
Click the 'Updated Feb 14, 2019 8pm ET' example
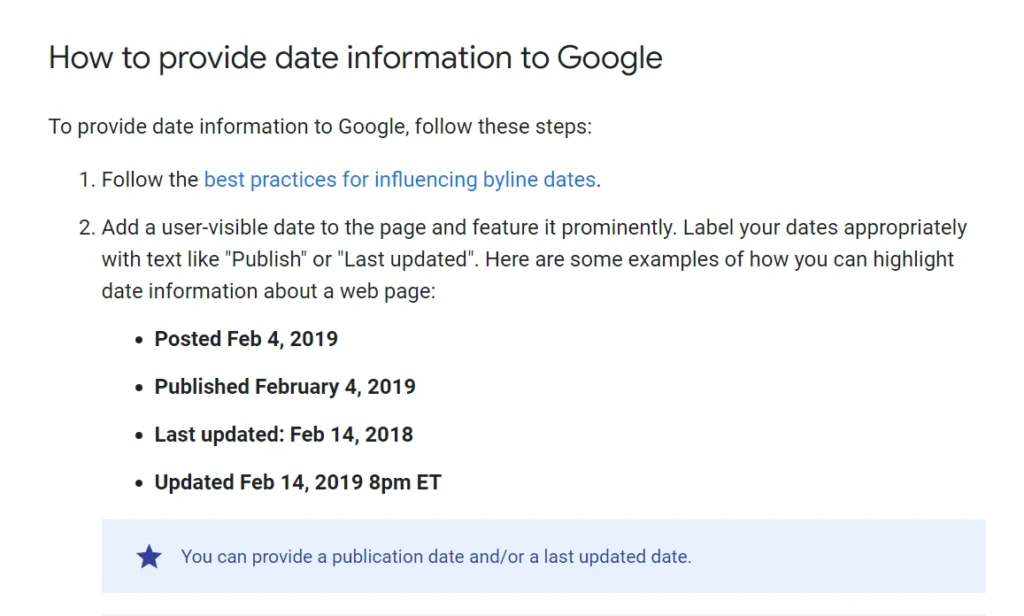[298, 482]
